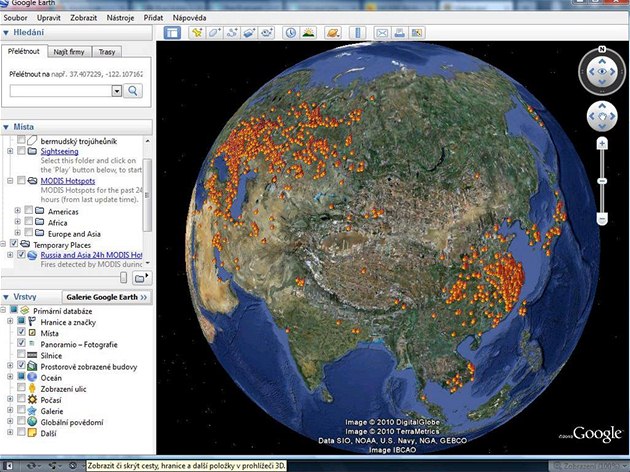The width and height of the screenshot is (630, 472).
Task: Click zoom out minus button
Action: pyautogui.click(x=602, y=219)
